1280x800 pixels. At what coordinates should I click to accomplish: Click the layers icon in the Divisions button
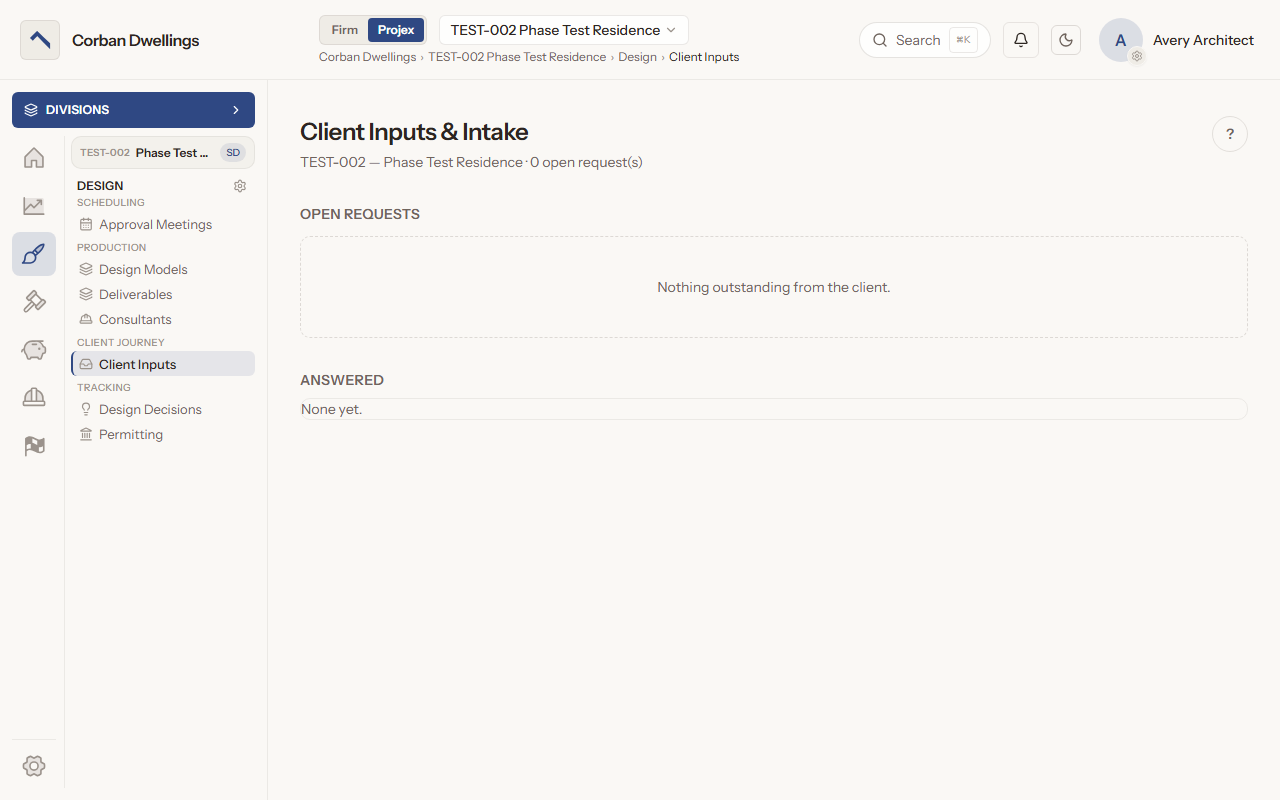pyautogui.click(x=31, y=110)
